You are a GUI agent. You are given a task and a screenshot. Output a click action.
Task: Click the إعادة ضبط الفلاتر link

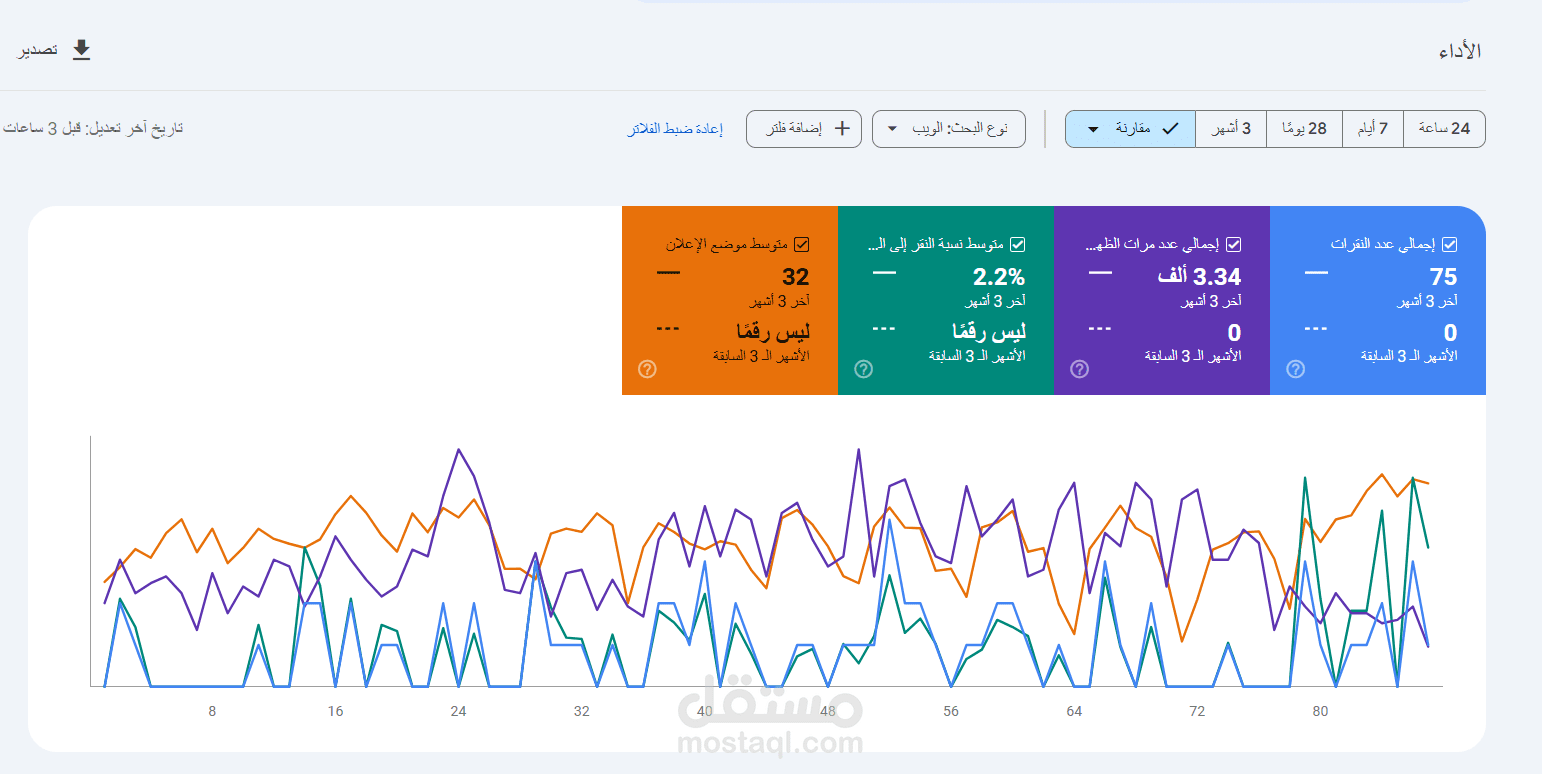pyautogui.click(x=675, y=130)
